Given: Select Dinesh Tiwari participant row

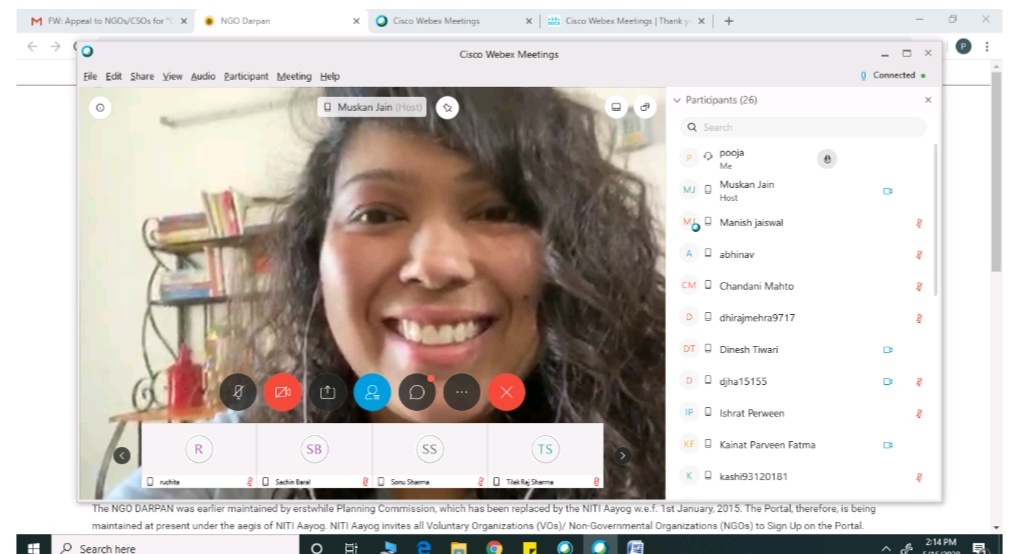Looking at the screenshot, I should click(x=803, y=350).
